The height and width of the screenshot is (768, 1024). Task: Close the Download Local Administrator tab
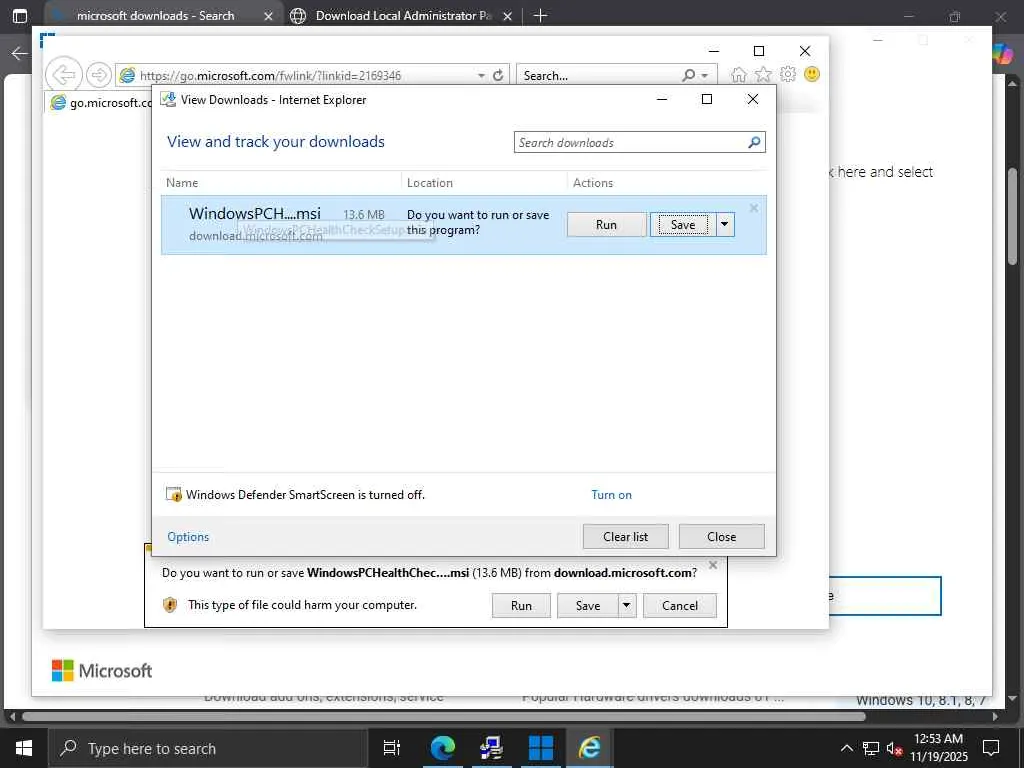click(x=507, y=16)
